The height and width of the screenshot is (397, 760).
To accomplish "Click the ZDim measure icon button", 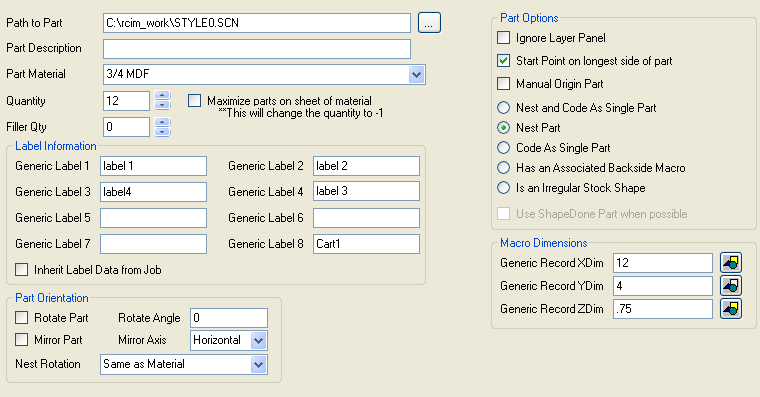I will (730, 308).
